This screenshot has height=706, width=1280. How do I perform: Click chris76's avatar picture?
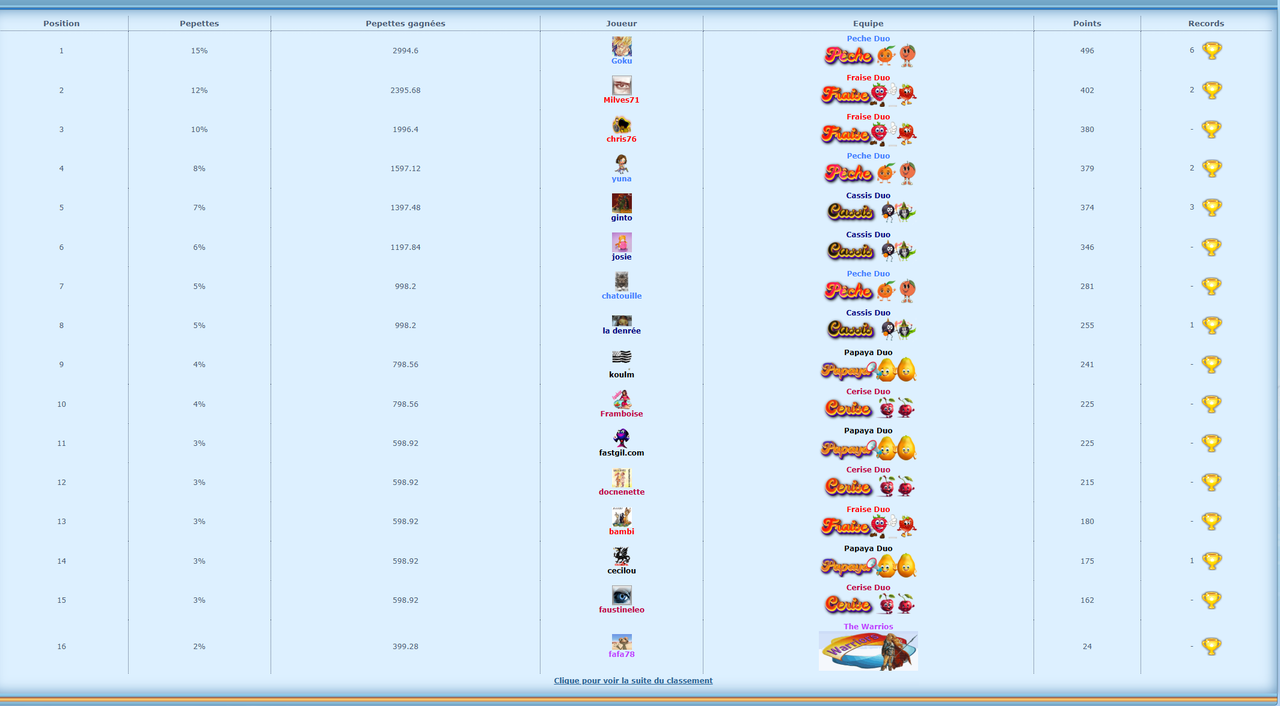point(621,125)
